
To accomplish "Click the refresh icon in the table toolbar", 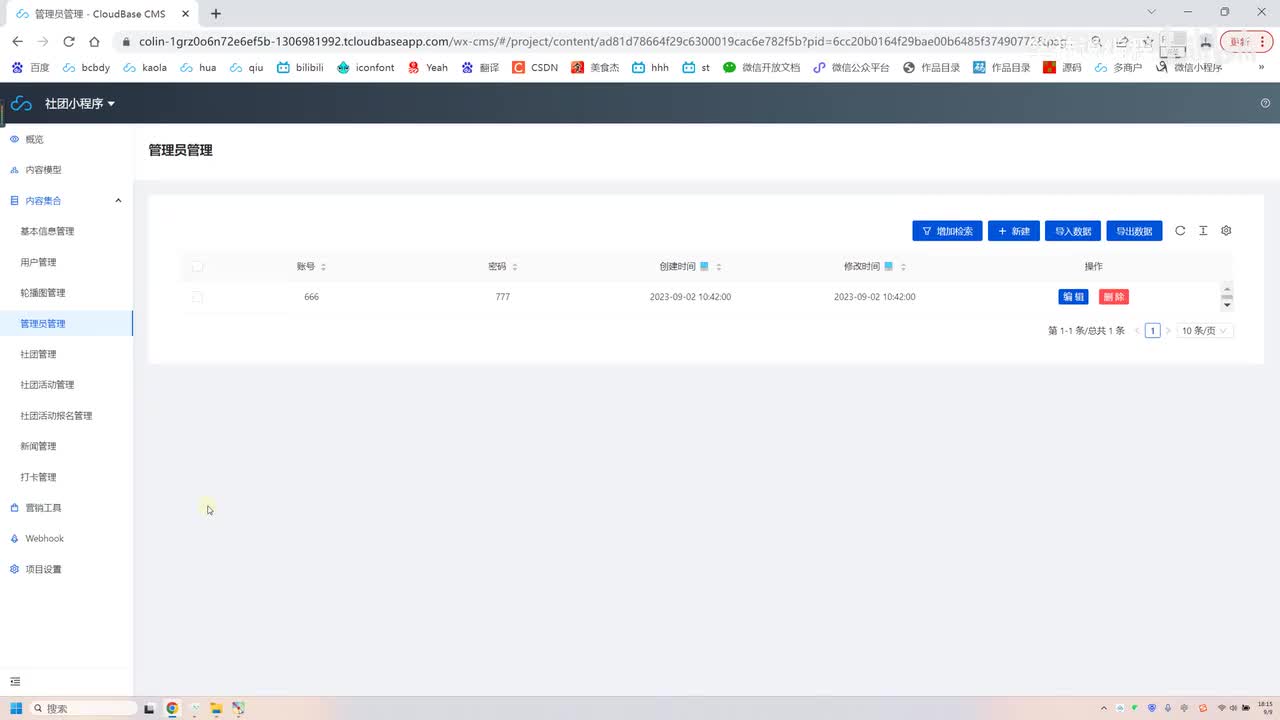I will click(x=1180, y=230).
